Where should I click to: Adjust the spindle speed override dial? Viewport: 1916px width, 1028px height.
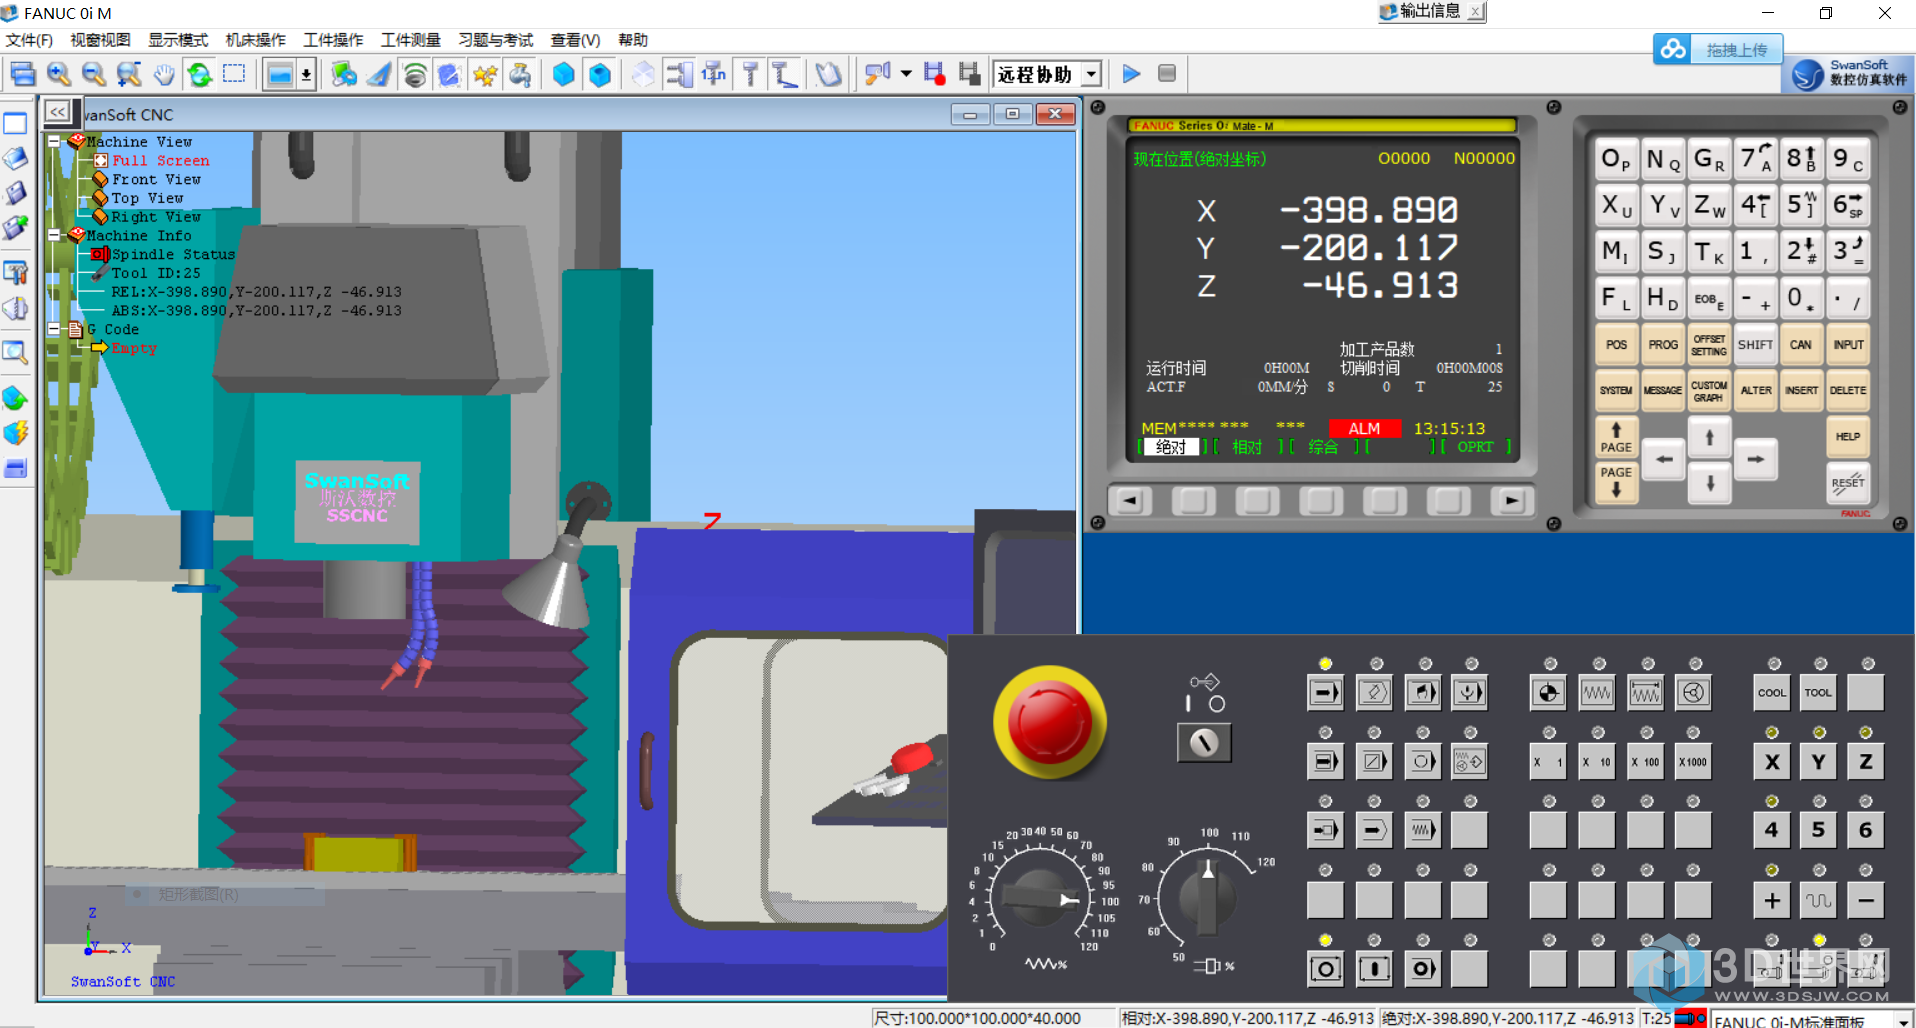pos(1208,898)
